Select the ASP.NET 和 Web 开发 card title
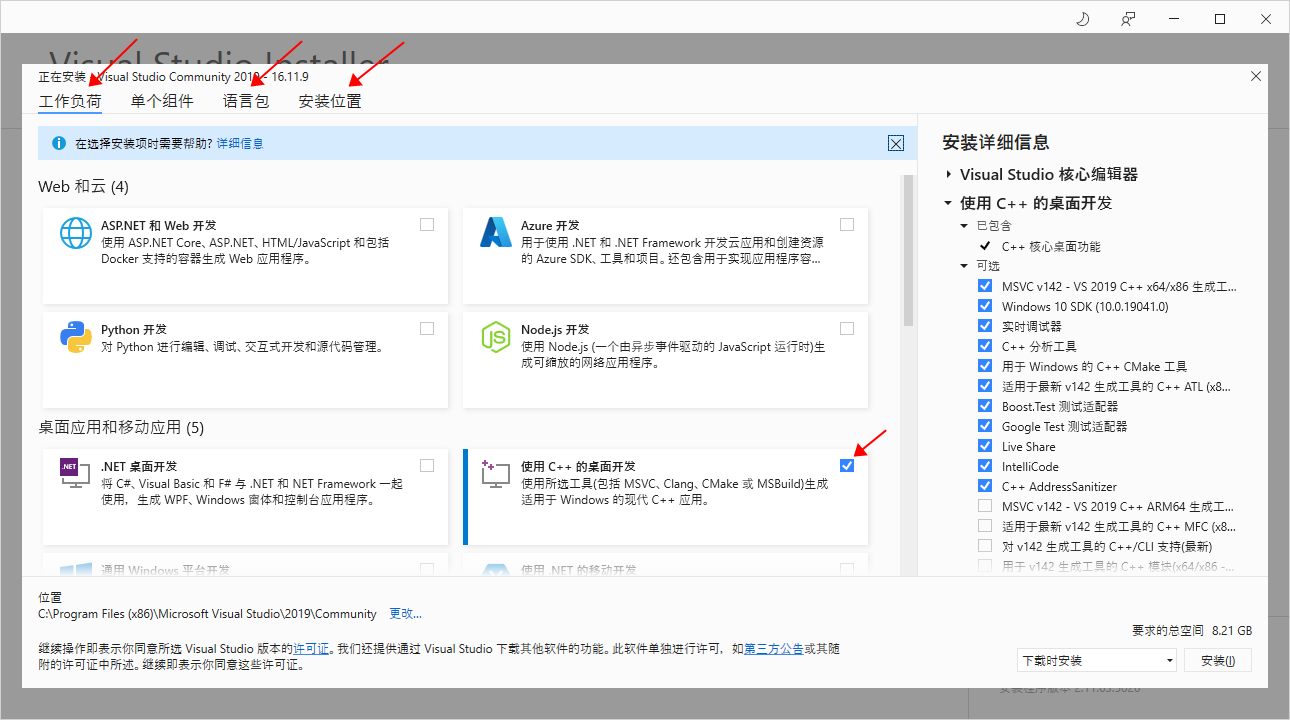Screen dimensions: 1290x720 159,226
